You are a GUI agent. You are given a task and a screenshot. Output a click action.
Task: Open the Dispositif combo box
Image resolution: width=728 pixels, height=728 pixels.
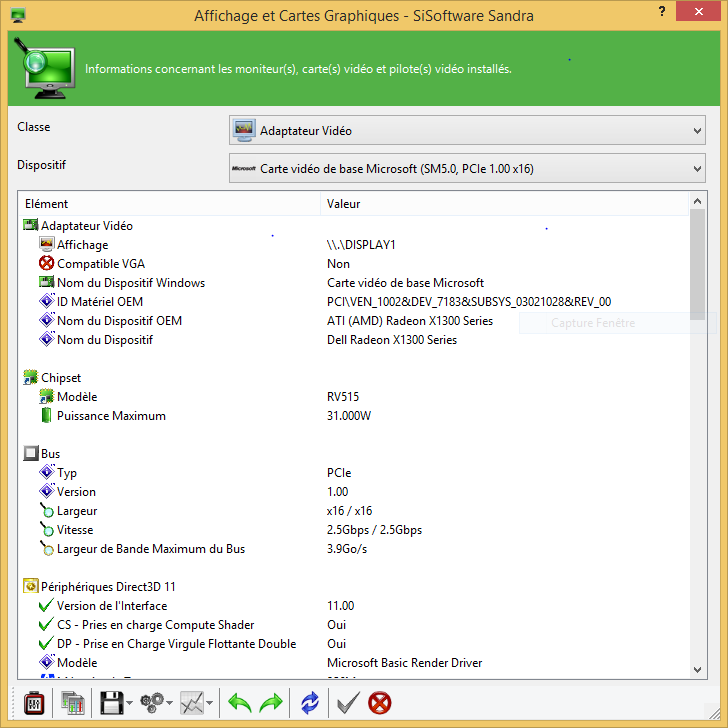pyautogui.click(x=467, y=168)
